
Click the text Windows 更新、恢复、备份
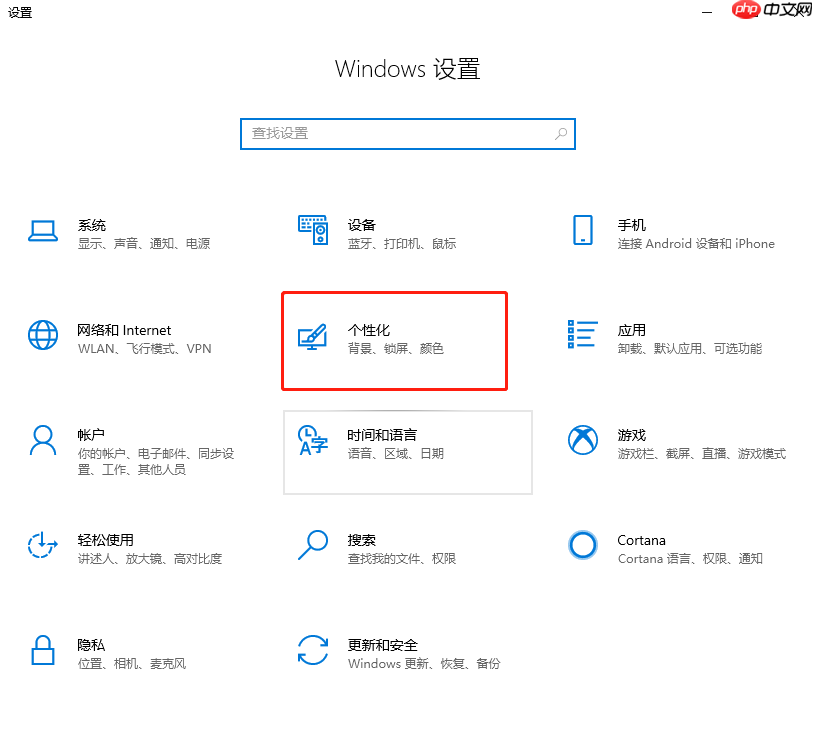tap(424, 664)
